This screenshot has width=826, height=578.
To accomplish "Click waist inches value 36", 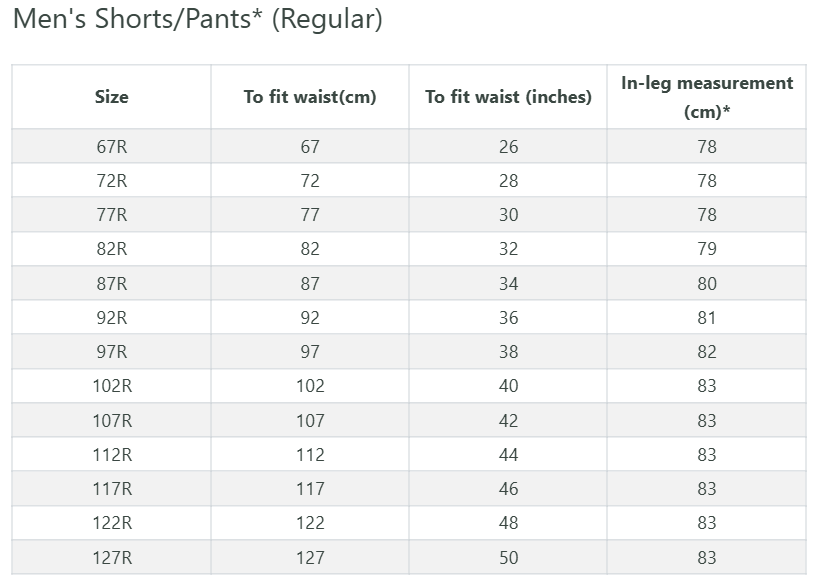I will click(x=508, y=318).
